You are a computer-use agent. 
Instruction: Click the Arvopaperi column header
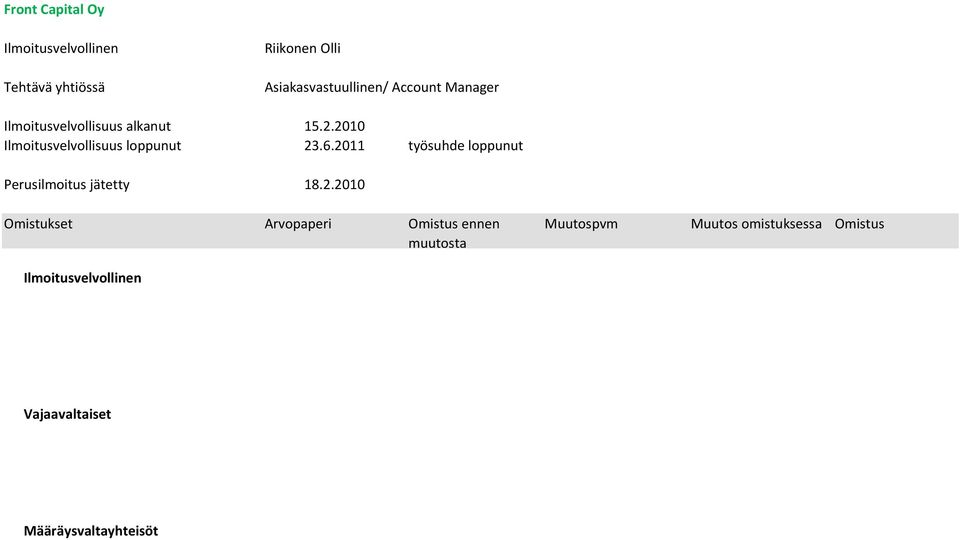298,224
